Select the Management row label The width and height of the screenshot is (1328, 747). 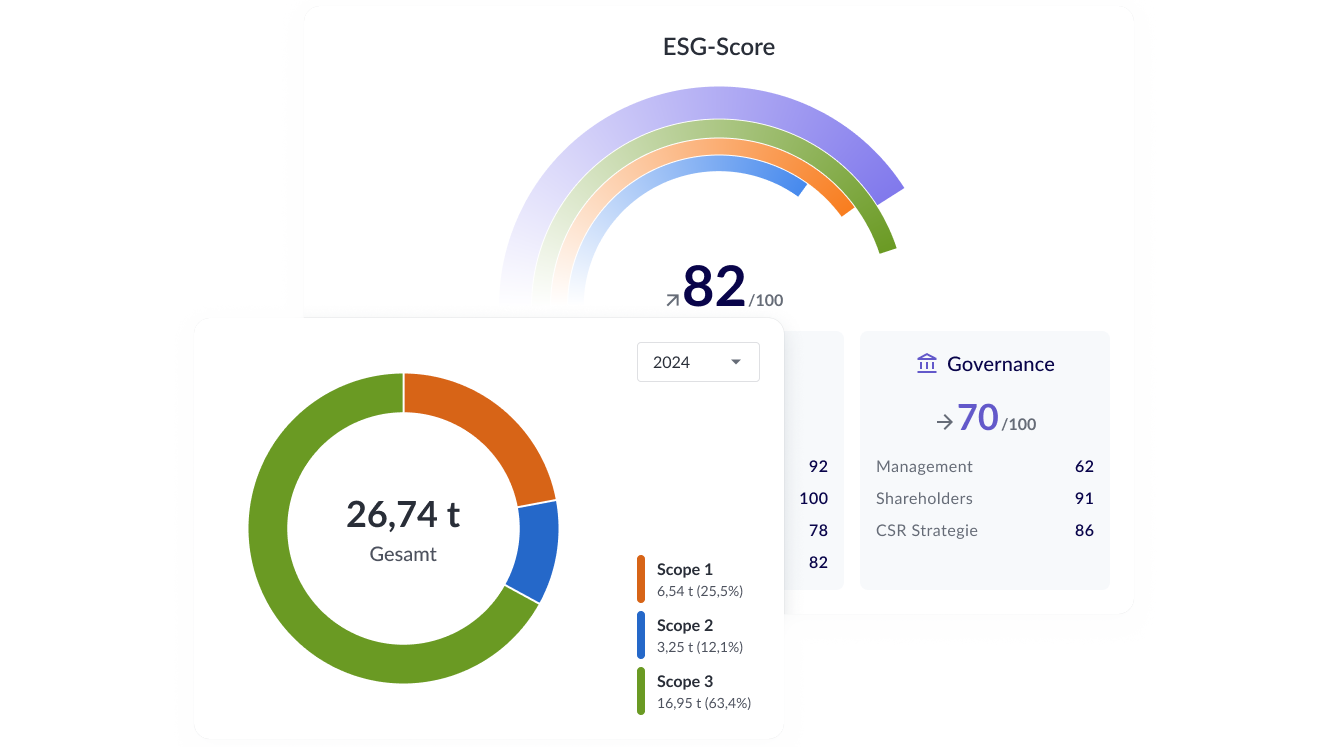click(x=924, y=467)
